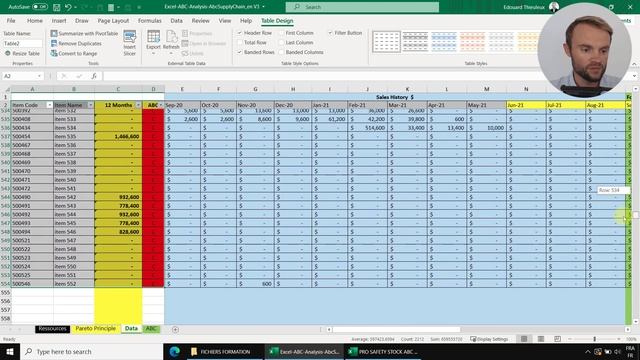
Task: Apply the first white table style
Action: click(x=386, y=42)
